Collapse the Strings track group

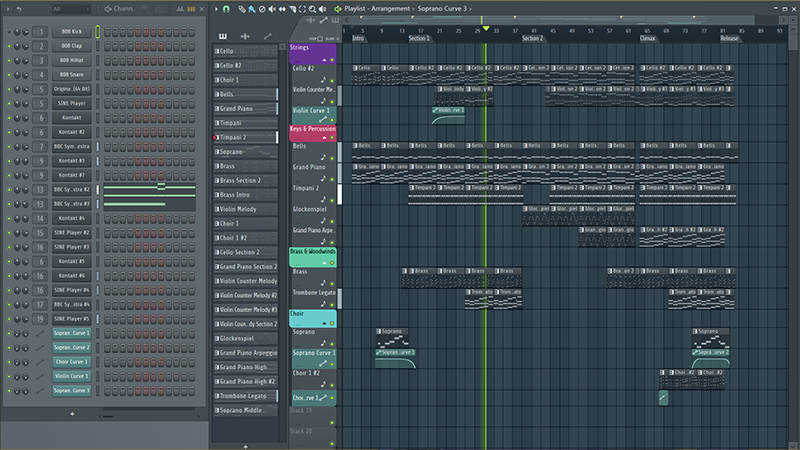324,60
